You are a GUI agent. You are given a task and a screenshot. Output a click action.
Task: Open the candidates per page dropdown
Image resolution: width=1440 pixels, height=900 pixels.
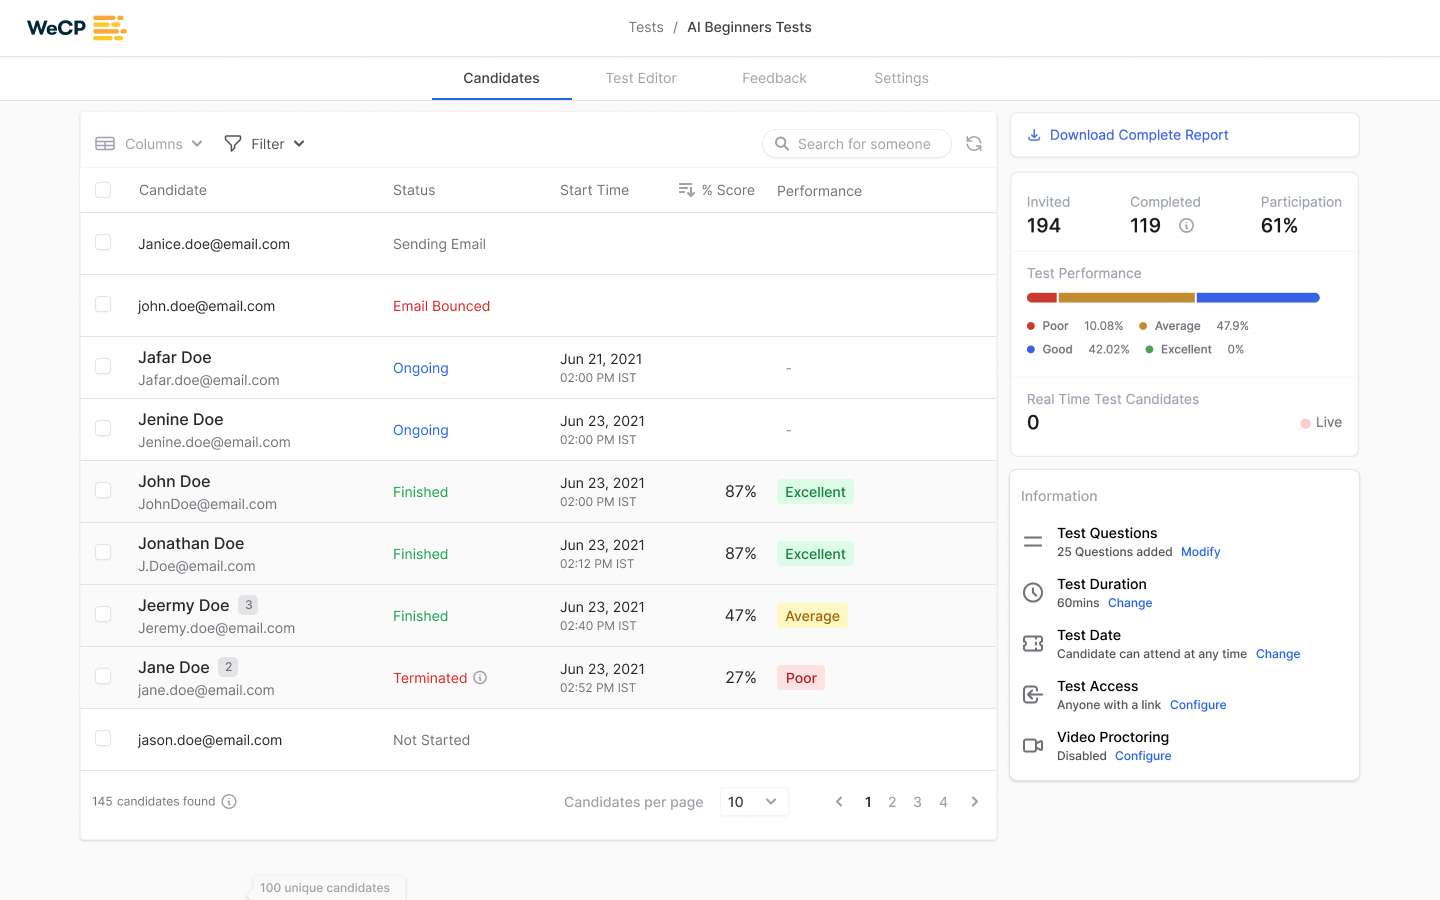click(x=753, y=801)
